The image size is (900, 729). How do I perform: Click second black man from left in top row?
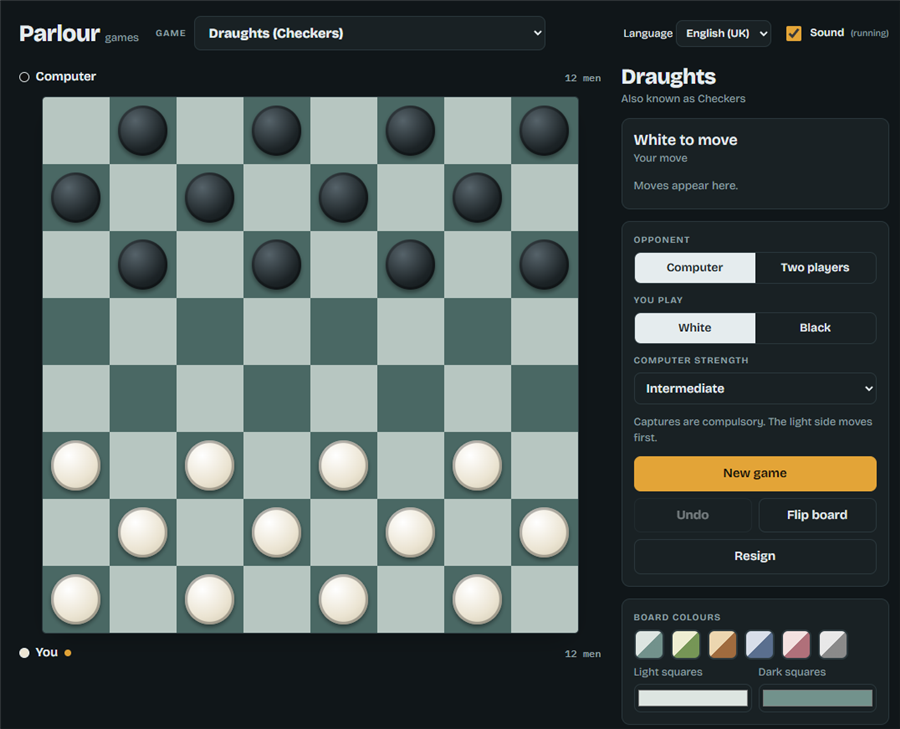(277, 130)
